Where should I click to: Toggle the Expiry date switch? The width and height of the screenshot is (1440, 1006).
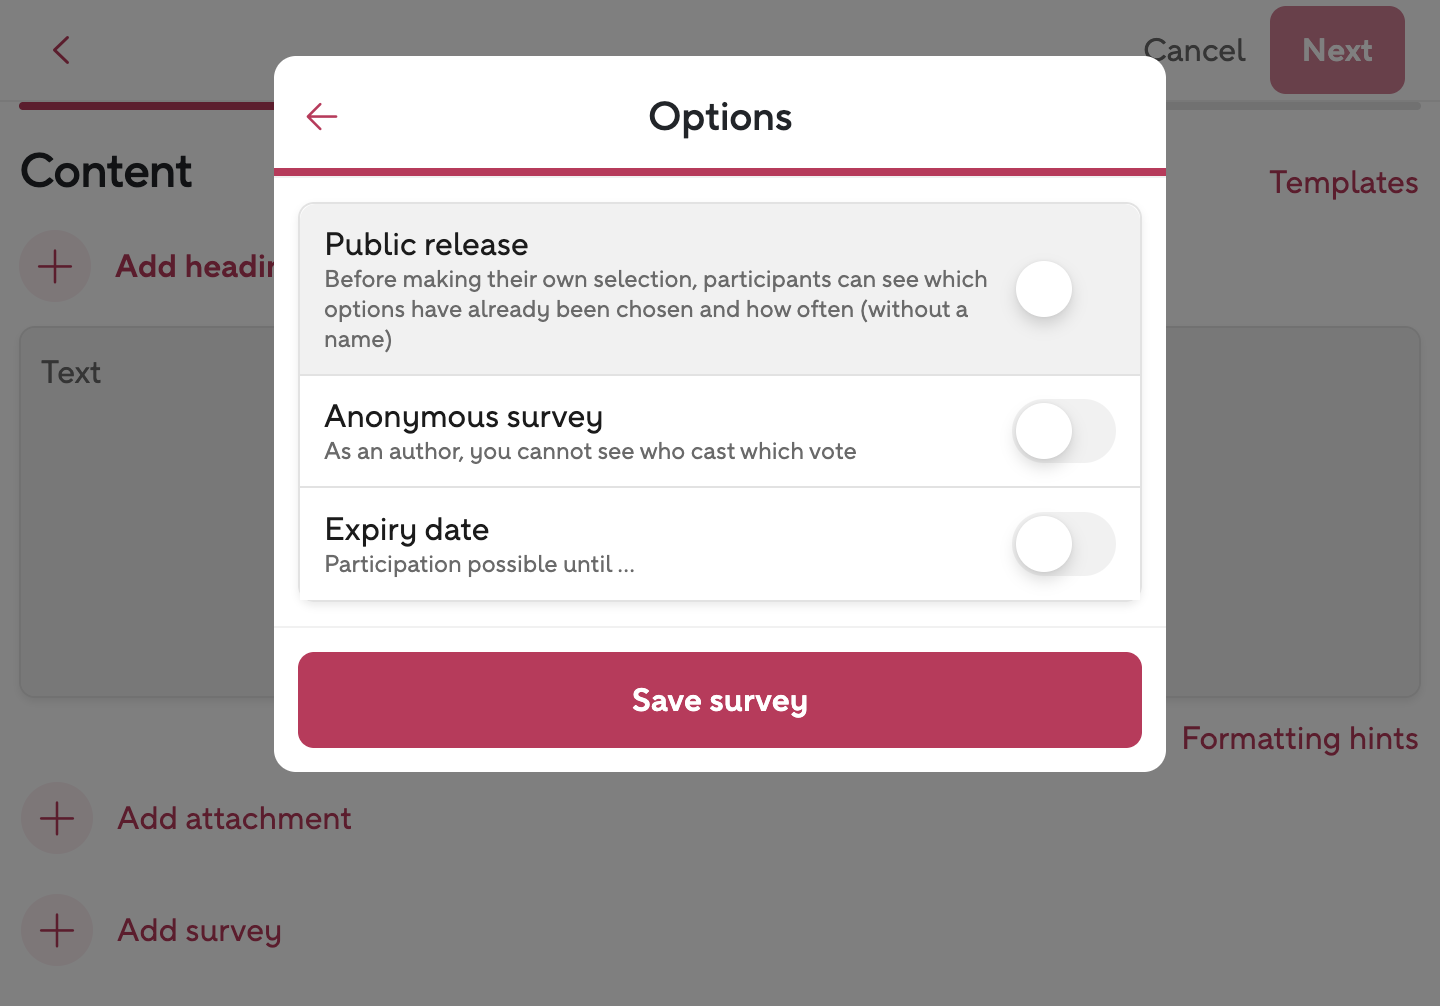point(1063,544)
